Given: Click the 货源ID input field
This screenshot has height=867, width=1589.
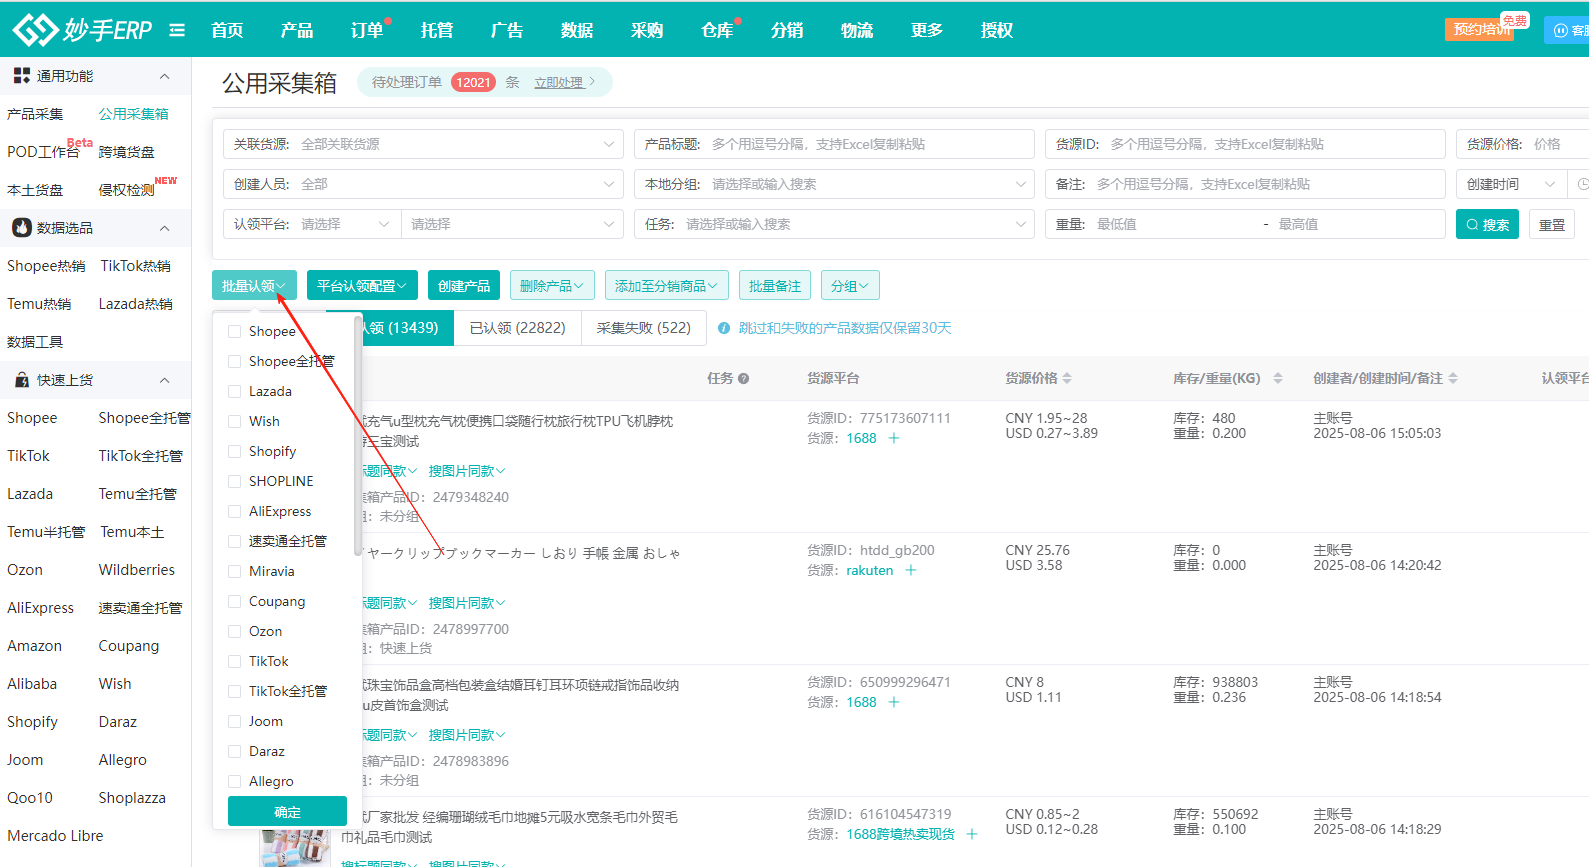Looking at the screenshot, I should [x=1245, y=144].
